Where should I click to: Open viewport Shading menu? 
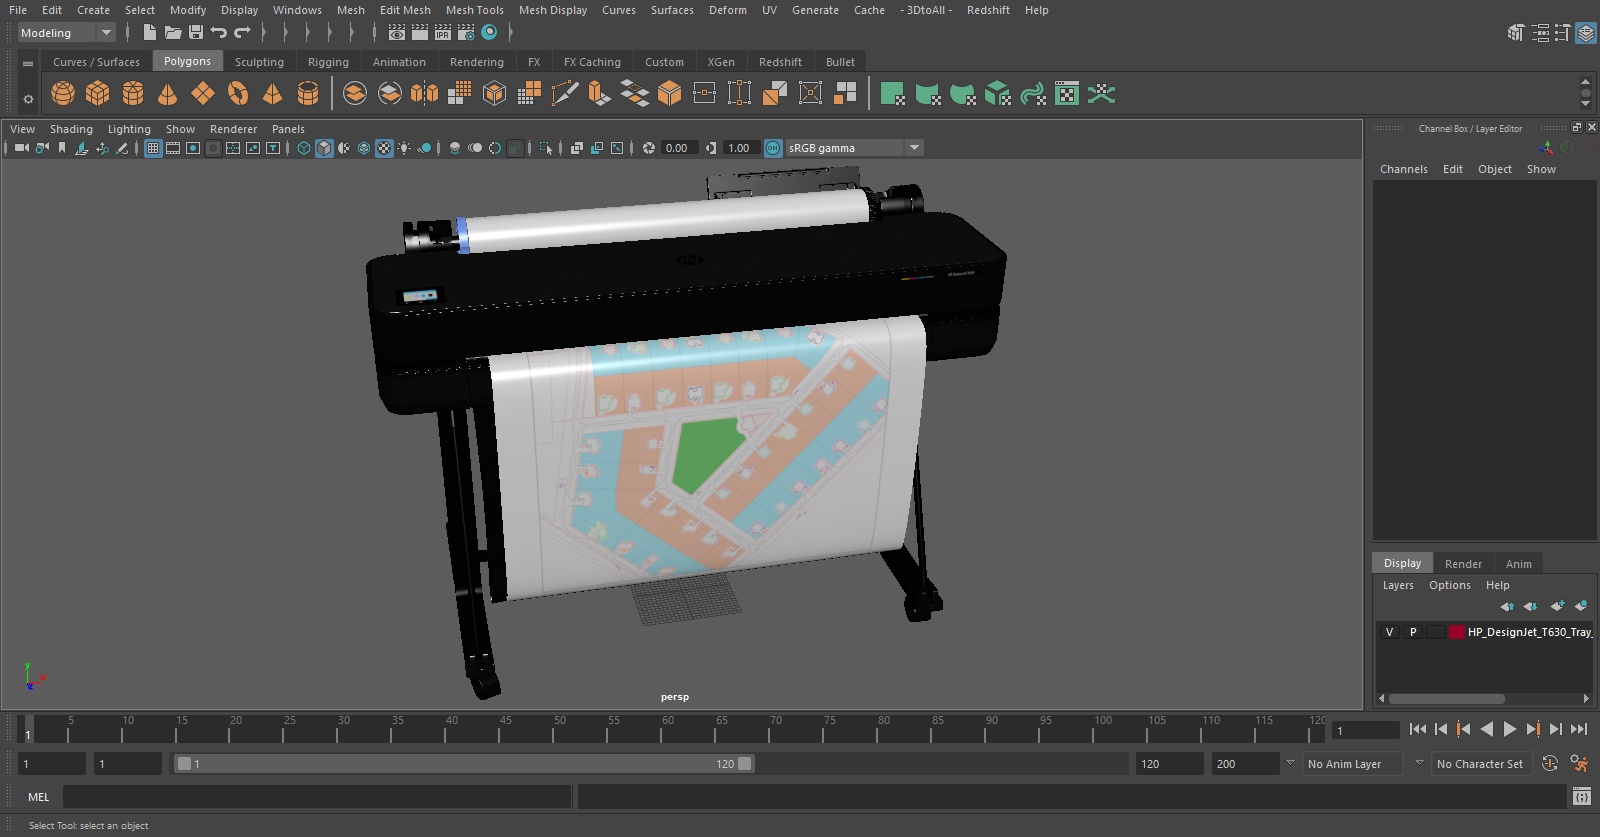71,129
